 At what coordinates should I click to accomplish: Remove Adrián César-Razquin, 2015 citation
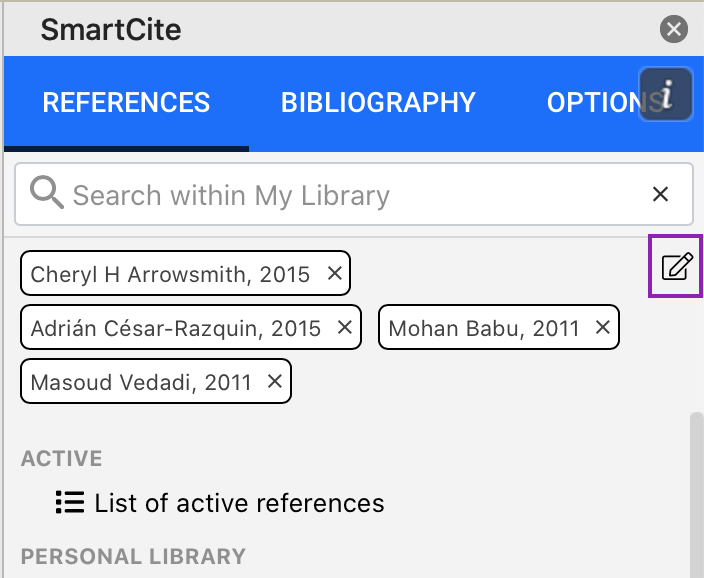point(345,327)
